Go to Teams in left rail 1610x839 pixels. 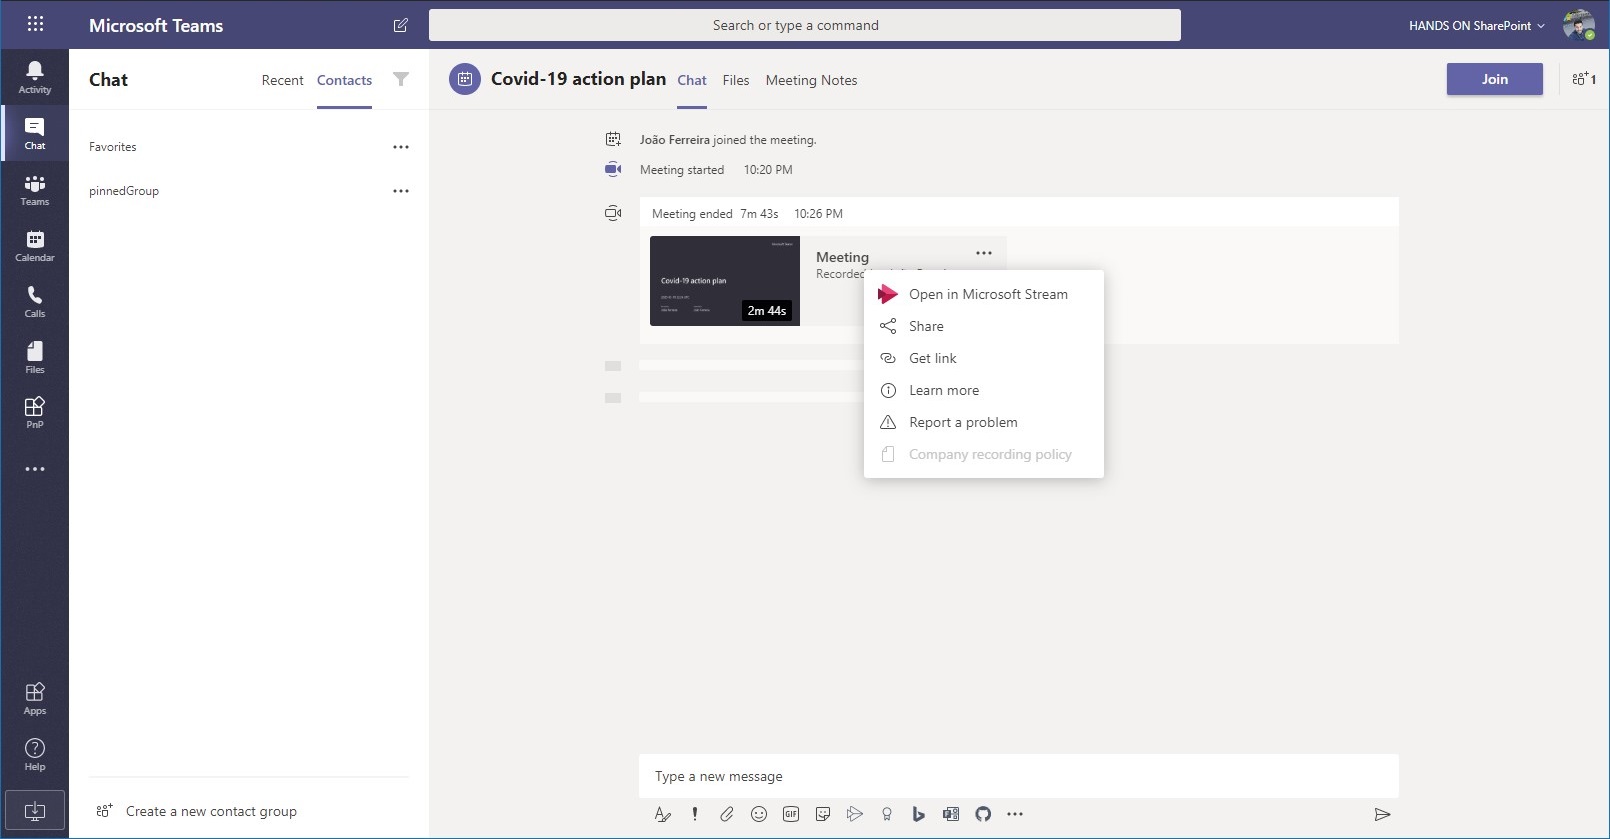35,189
